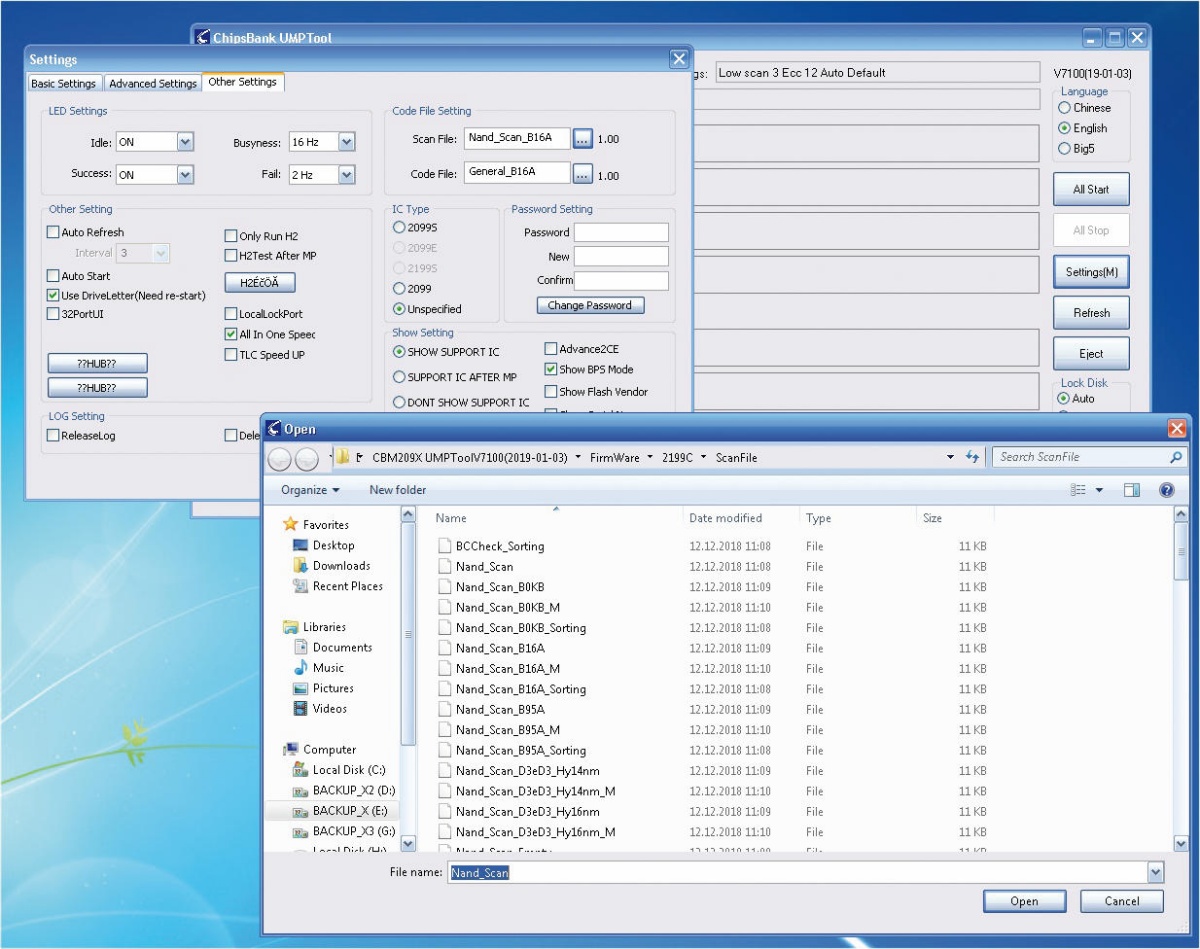Open help with the question mark icon
Image resolution: width=1200 pixels, height=949 pixels.
tap(1166, 490)
